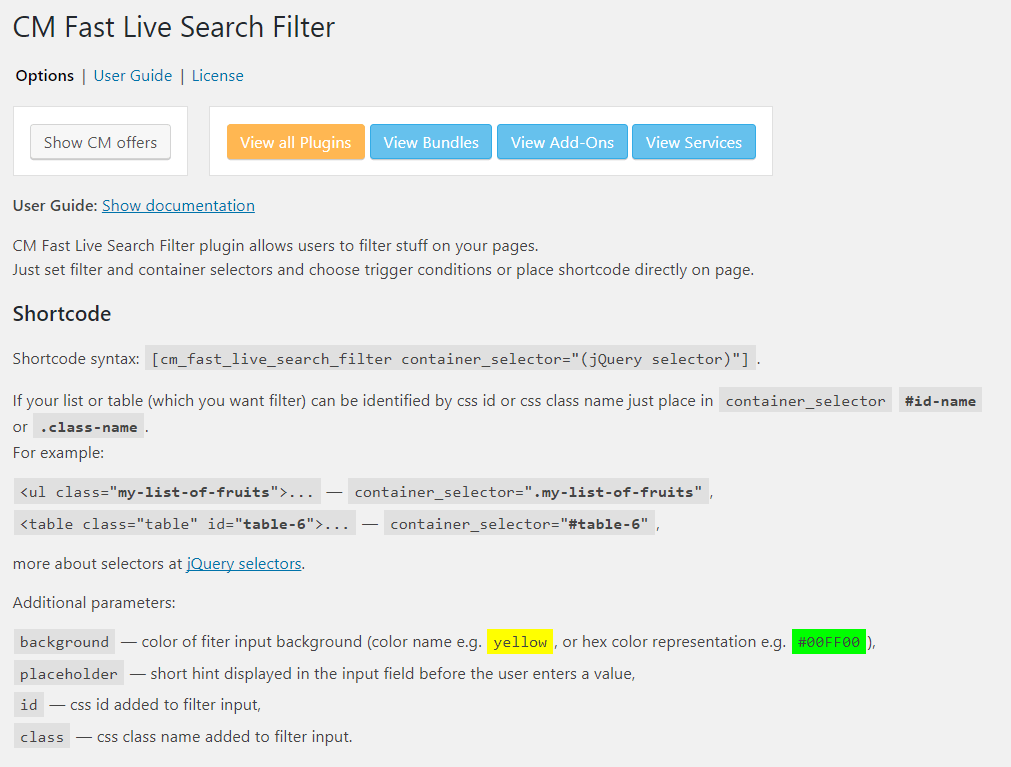The image size is (1011, 767).
Task: Click the #id-name code example
Action: pyautogui.click(x=939, y=401)
